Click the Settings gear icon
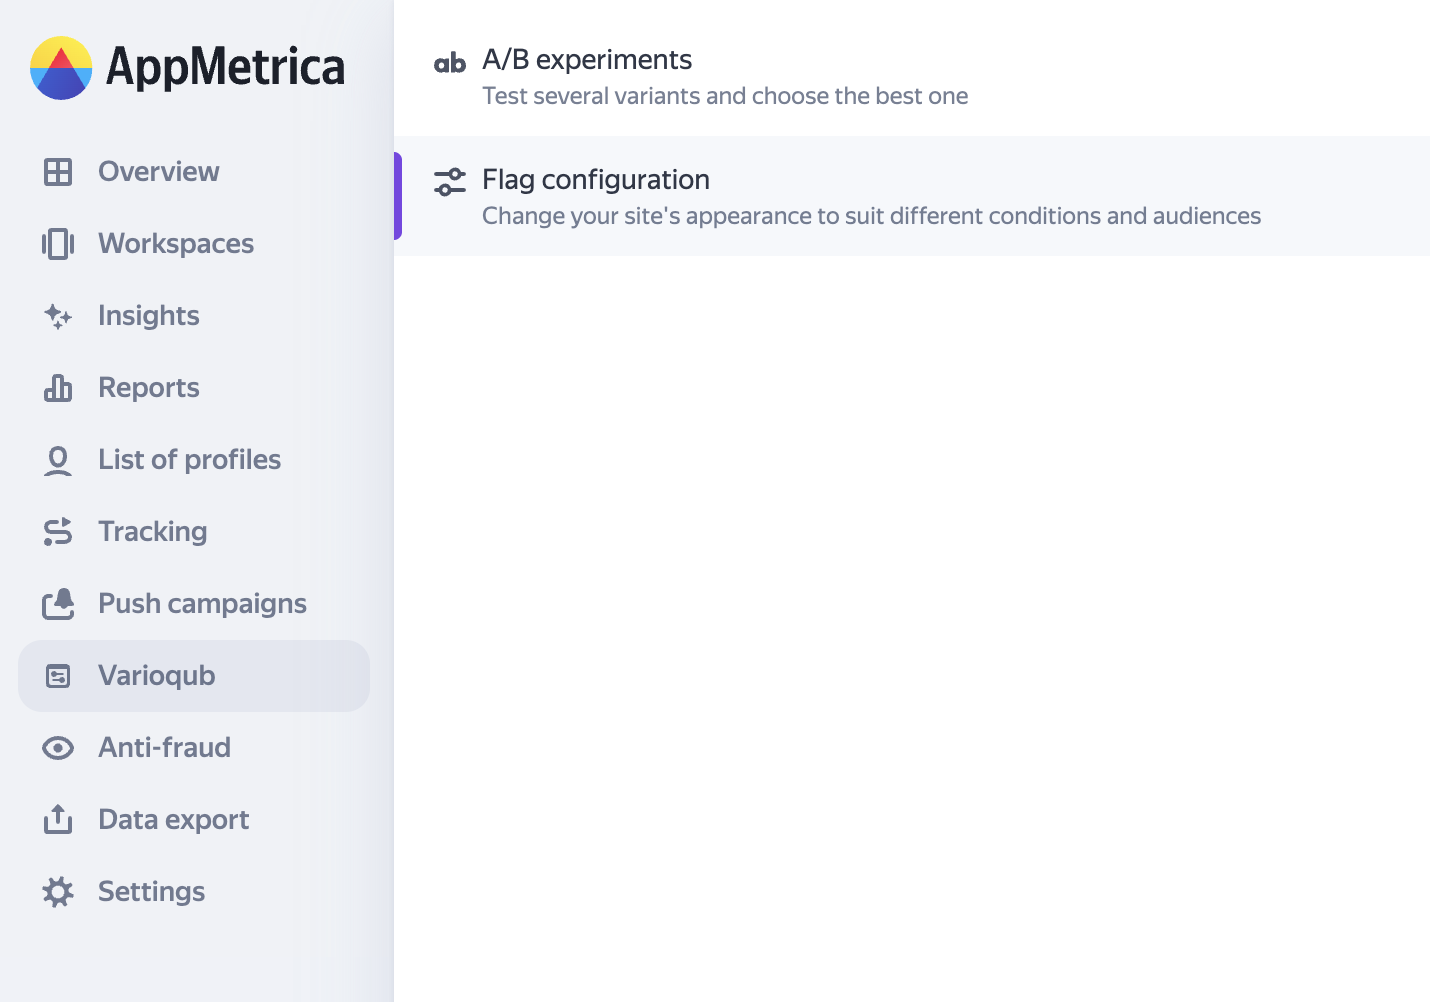The height and width of the screenshot is (1002, 1430). coord(58,892)
